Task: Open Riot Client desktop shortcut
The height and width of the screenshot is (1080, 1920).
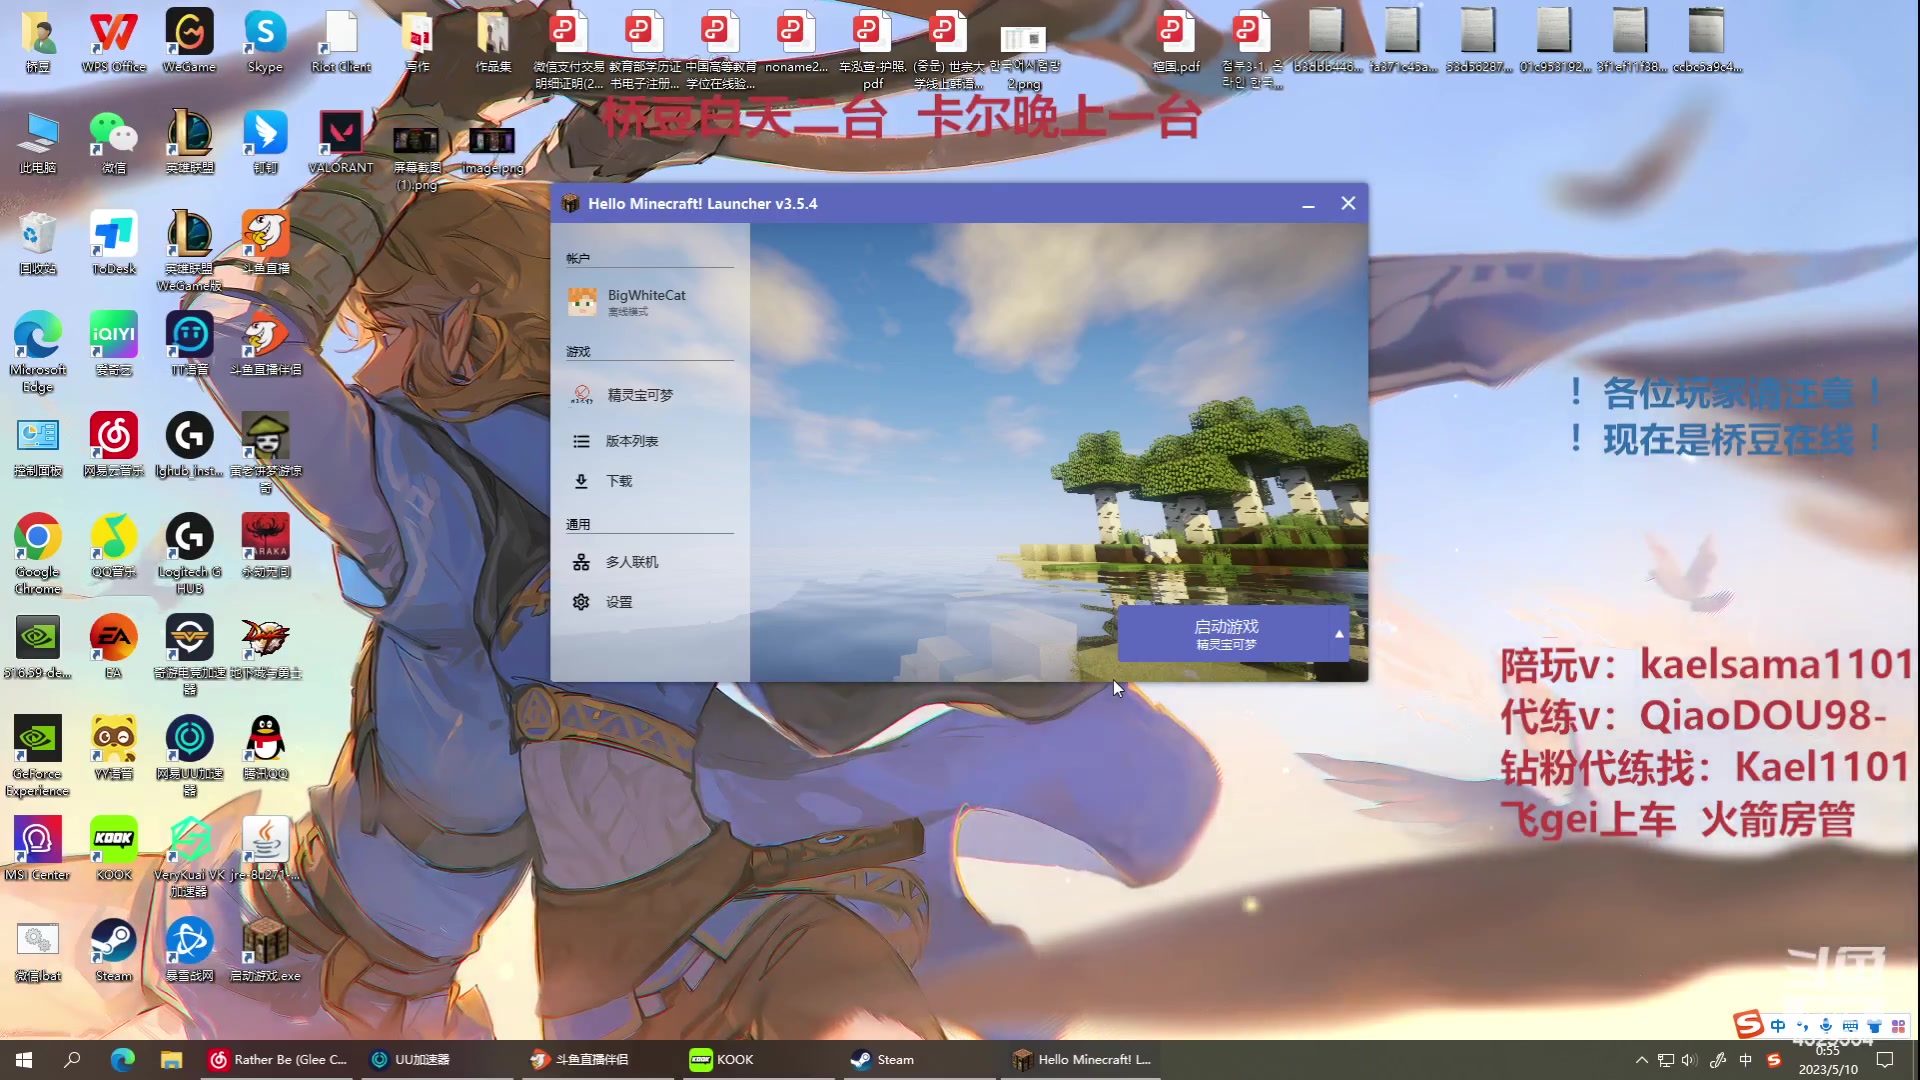Action: coord(341,42)
